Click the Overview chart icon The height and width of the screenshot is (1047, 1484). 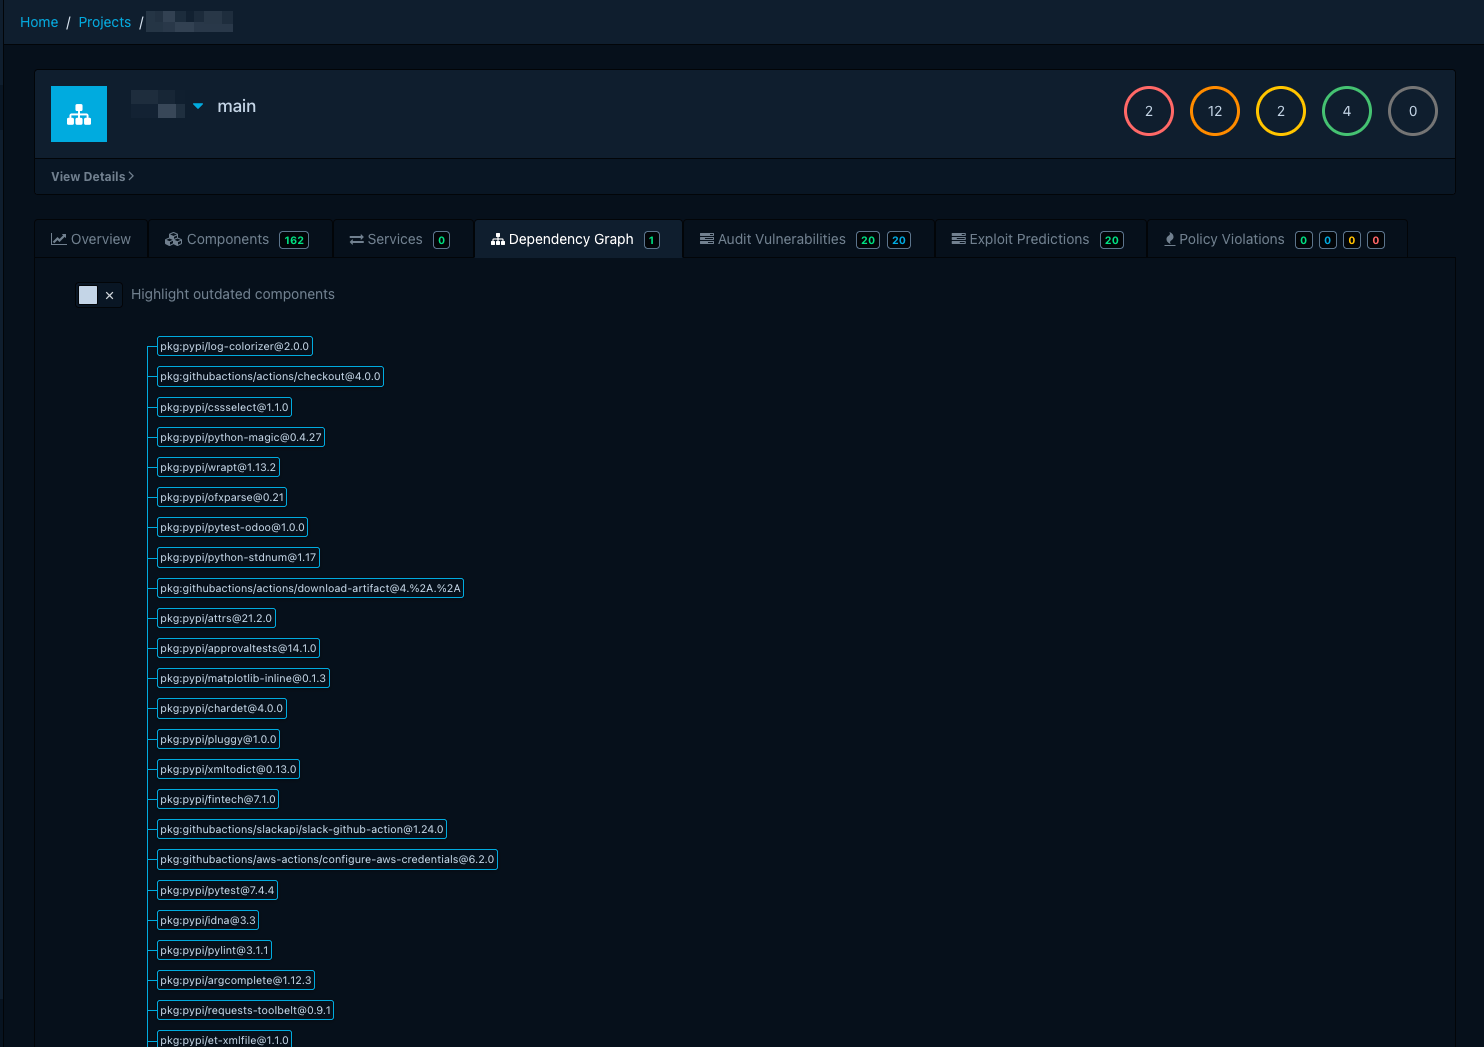click(59, 239)
